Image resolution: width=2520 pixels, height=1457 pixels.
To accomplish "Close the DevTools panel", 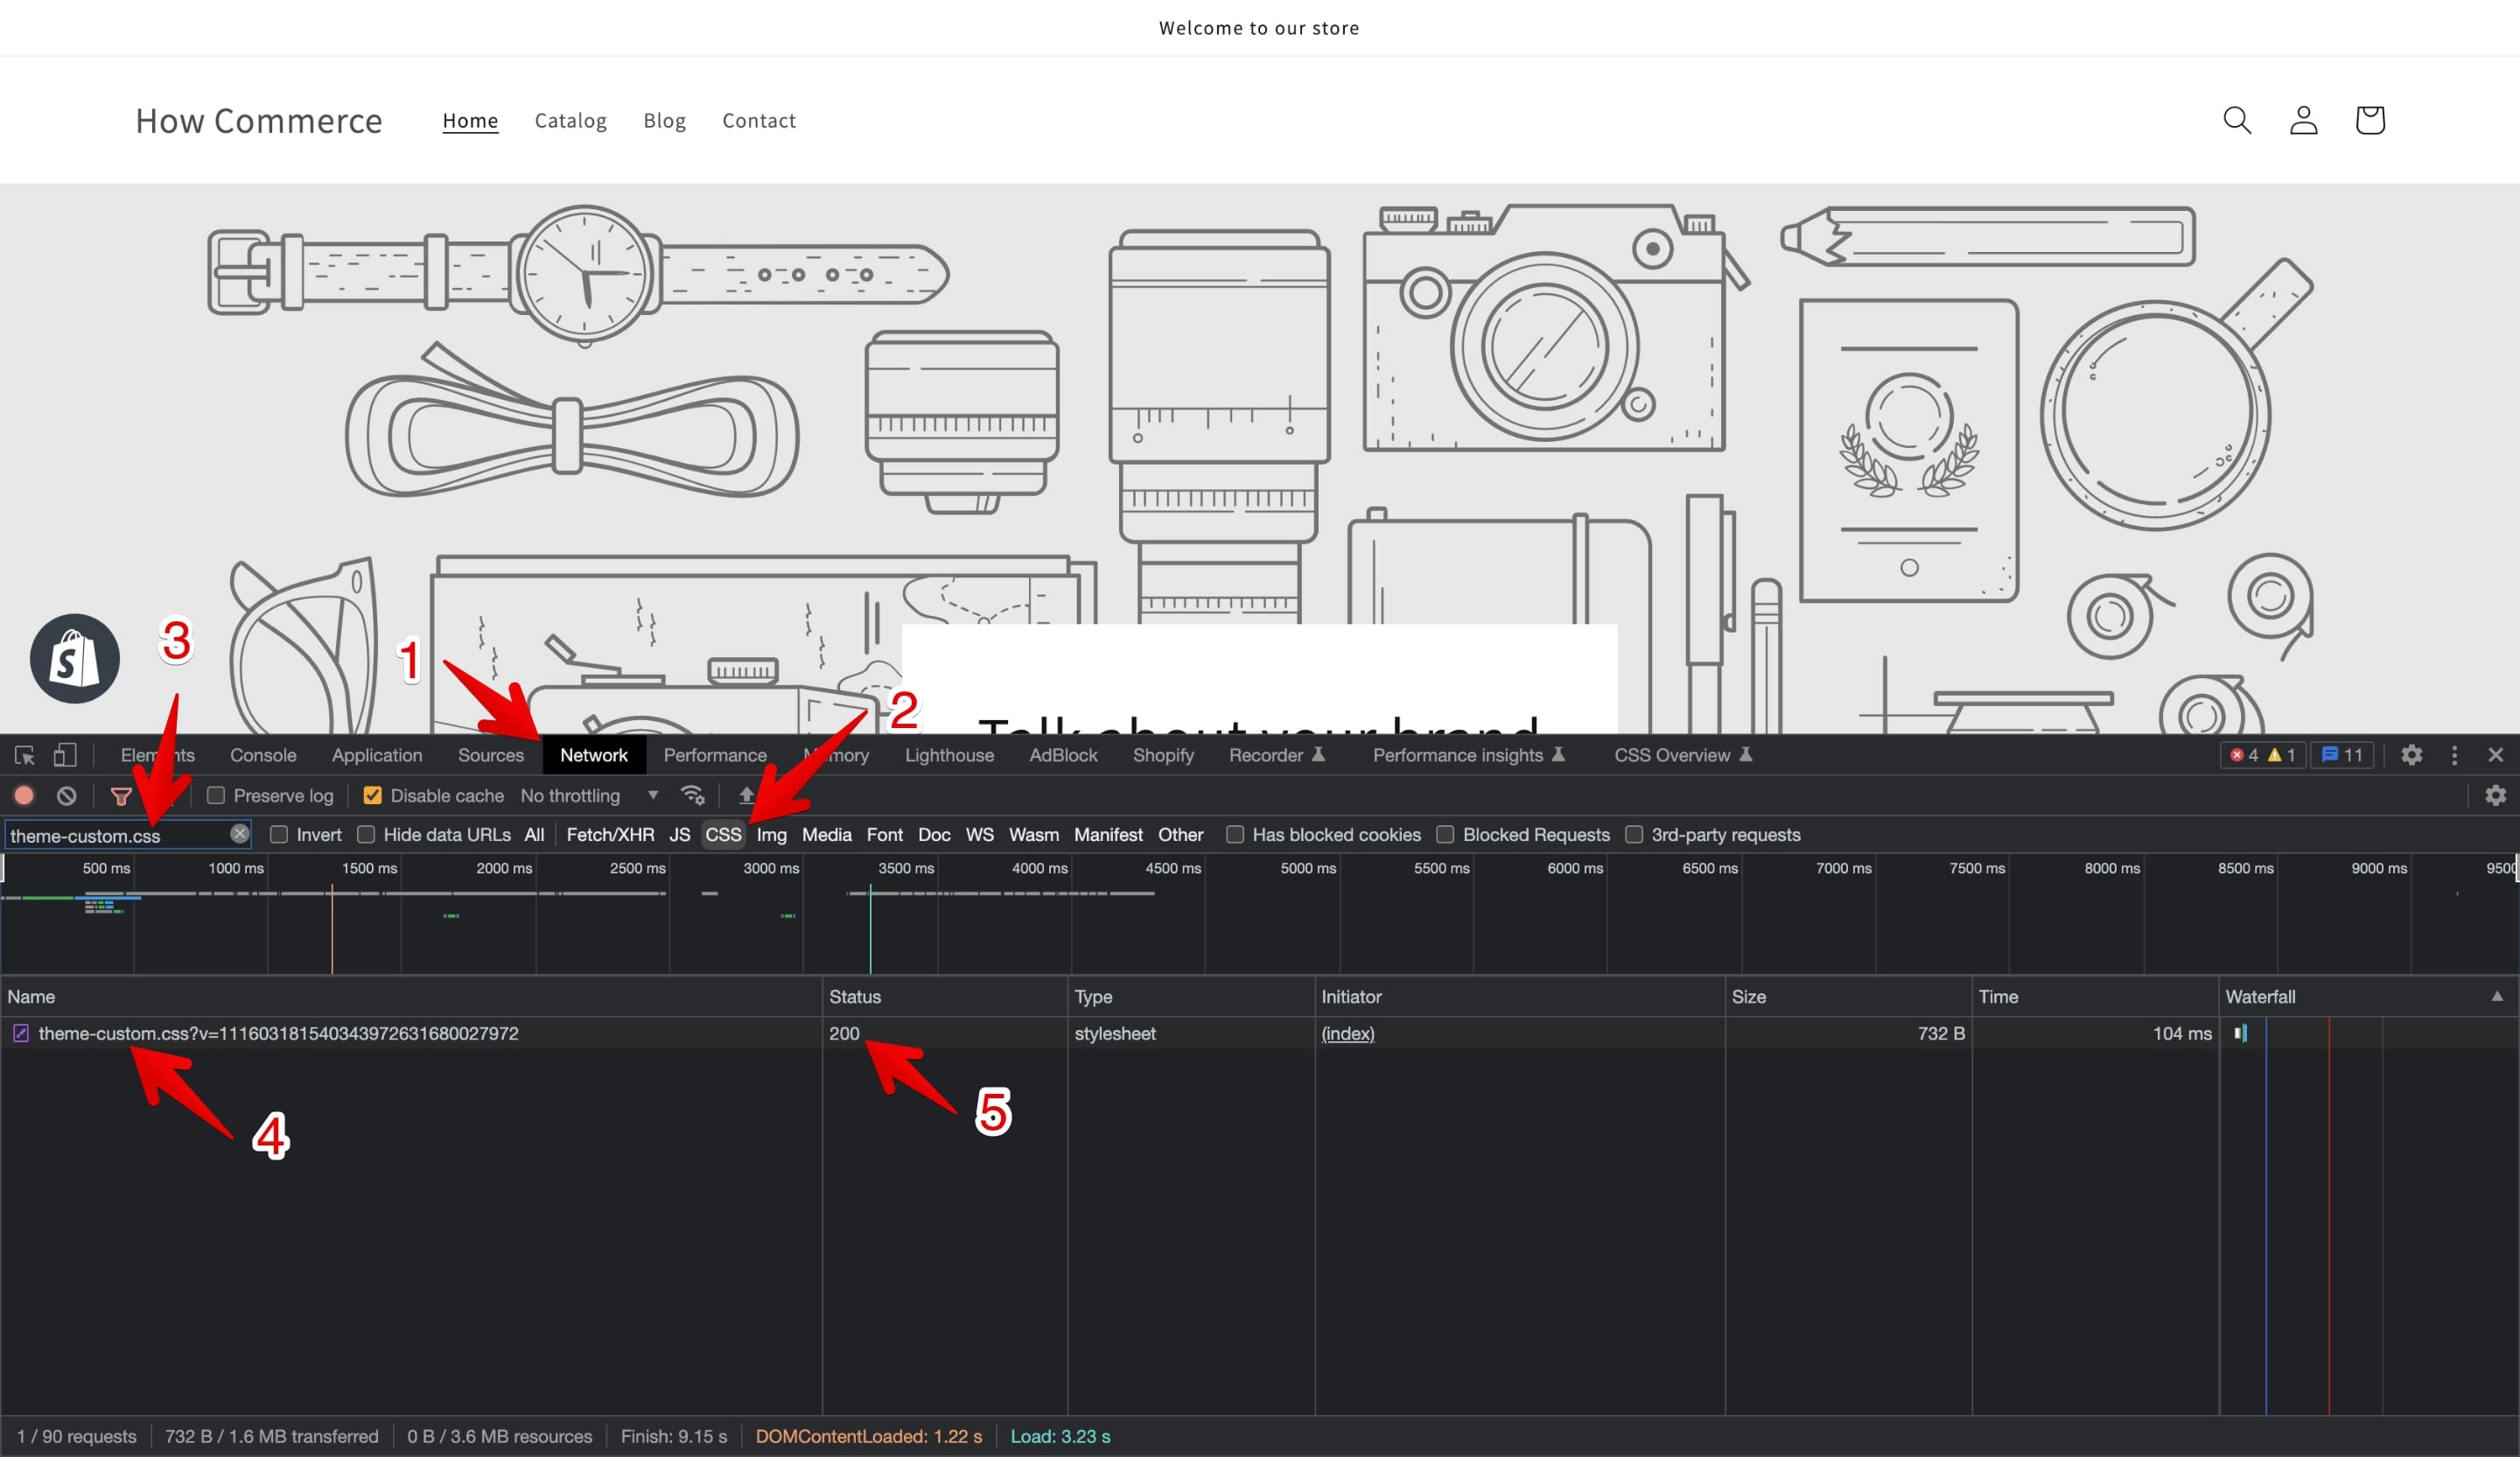I will (2495, 755).
